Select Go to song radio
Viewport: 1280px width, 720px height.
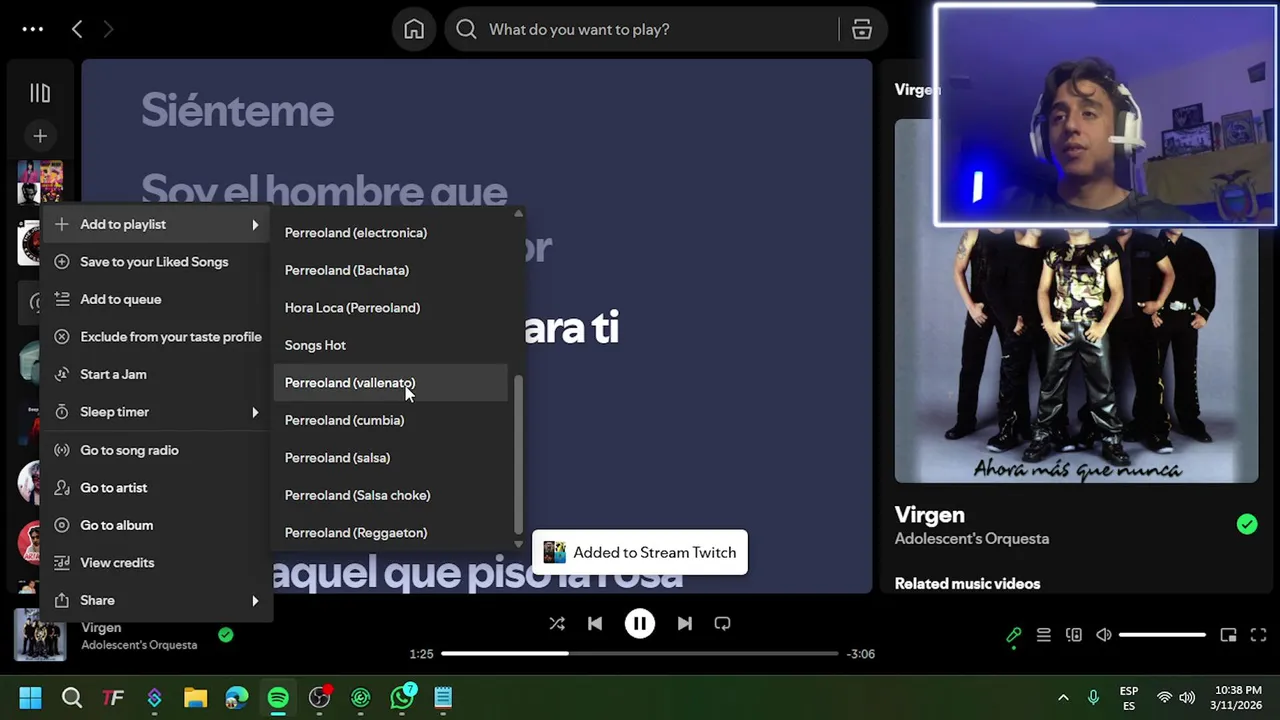[156, 450]
